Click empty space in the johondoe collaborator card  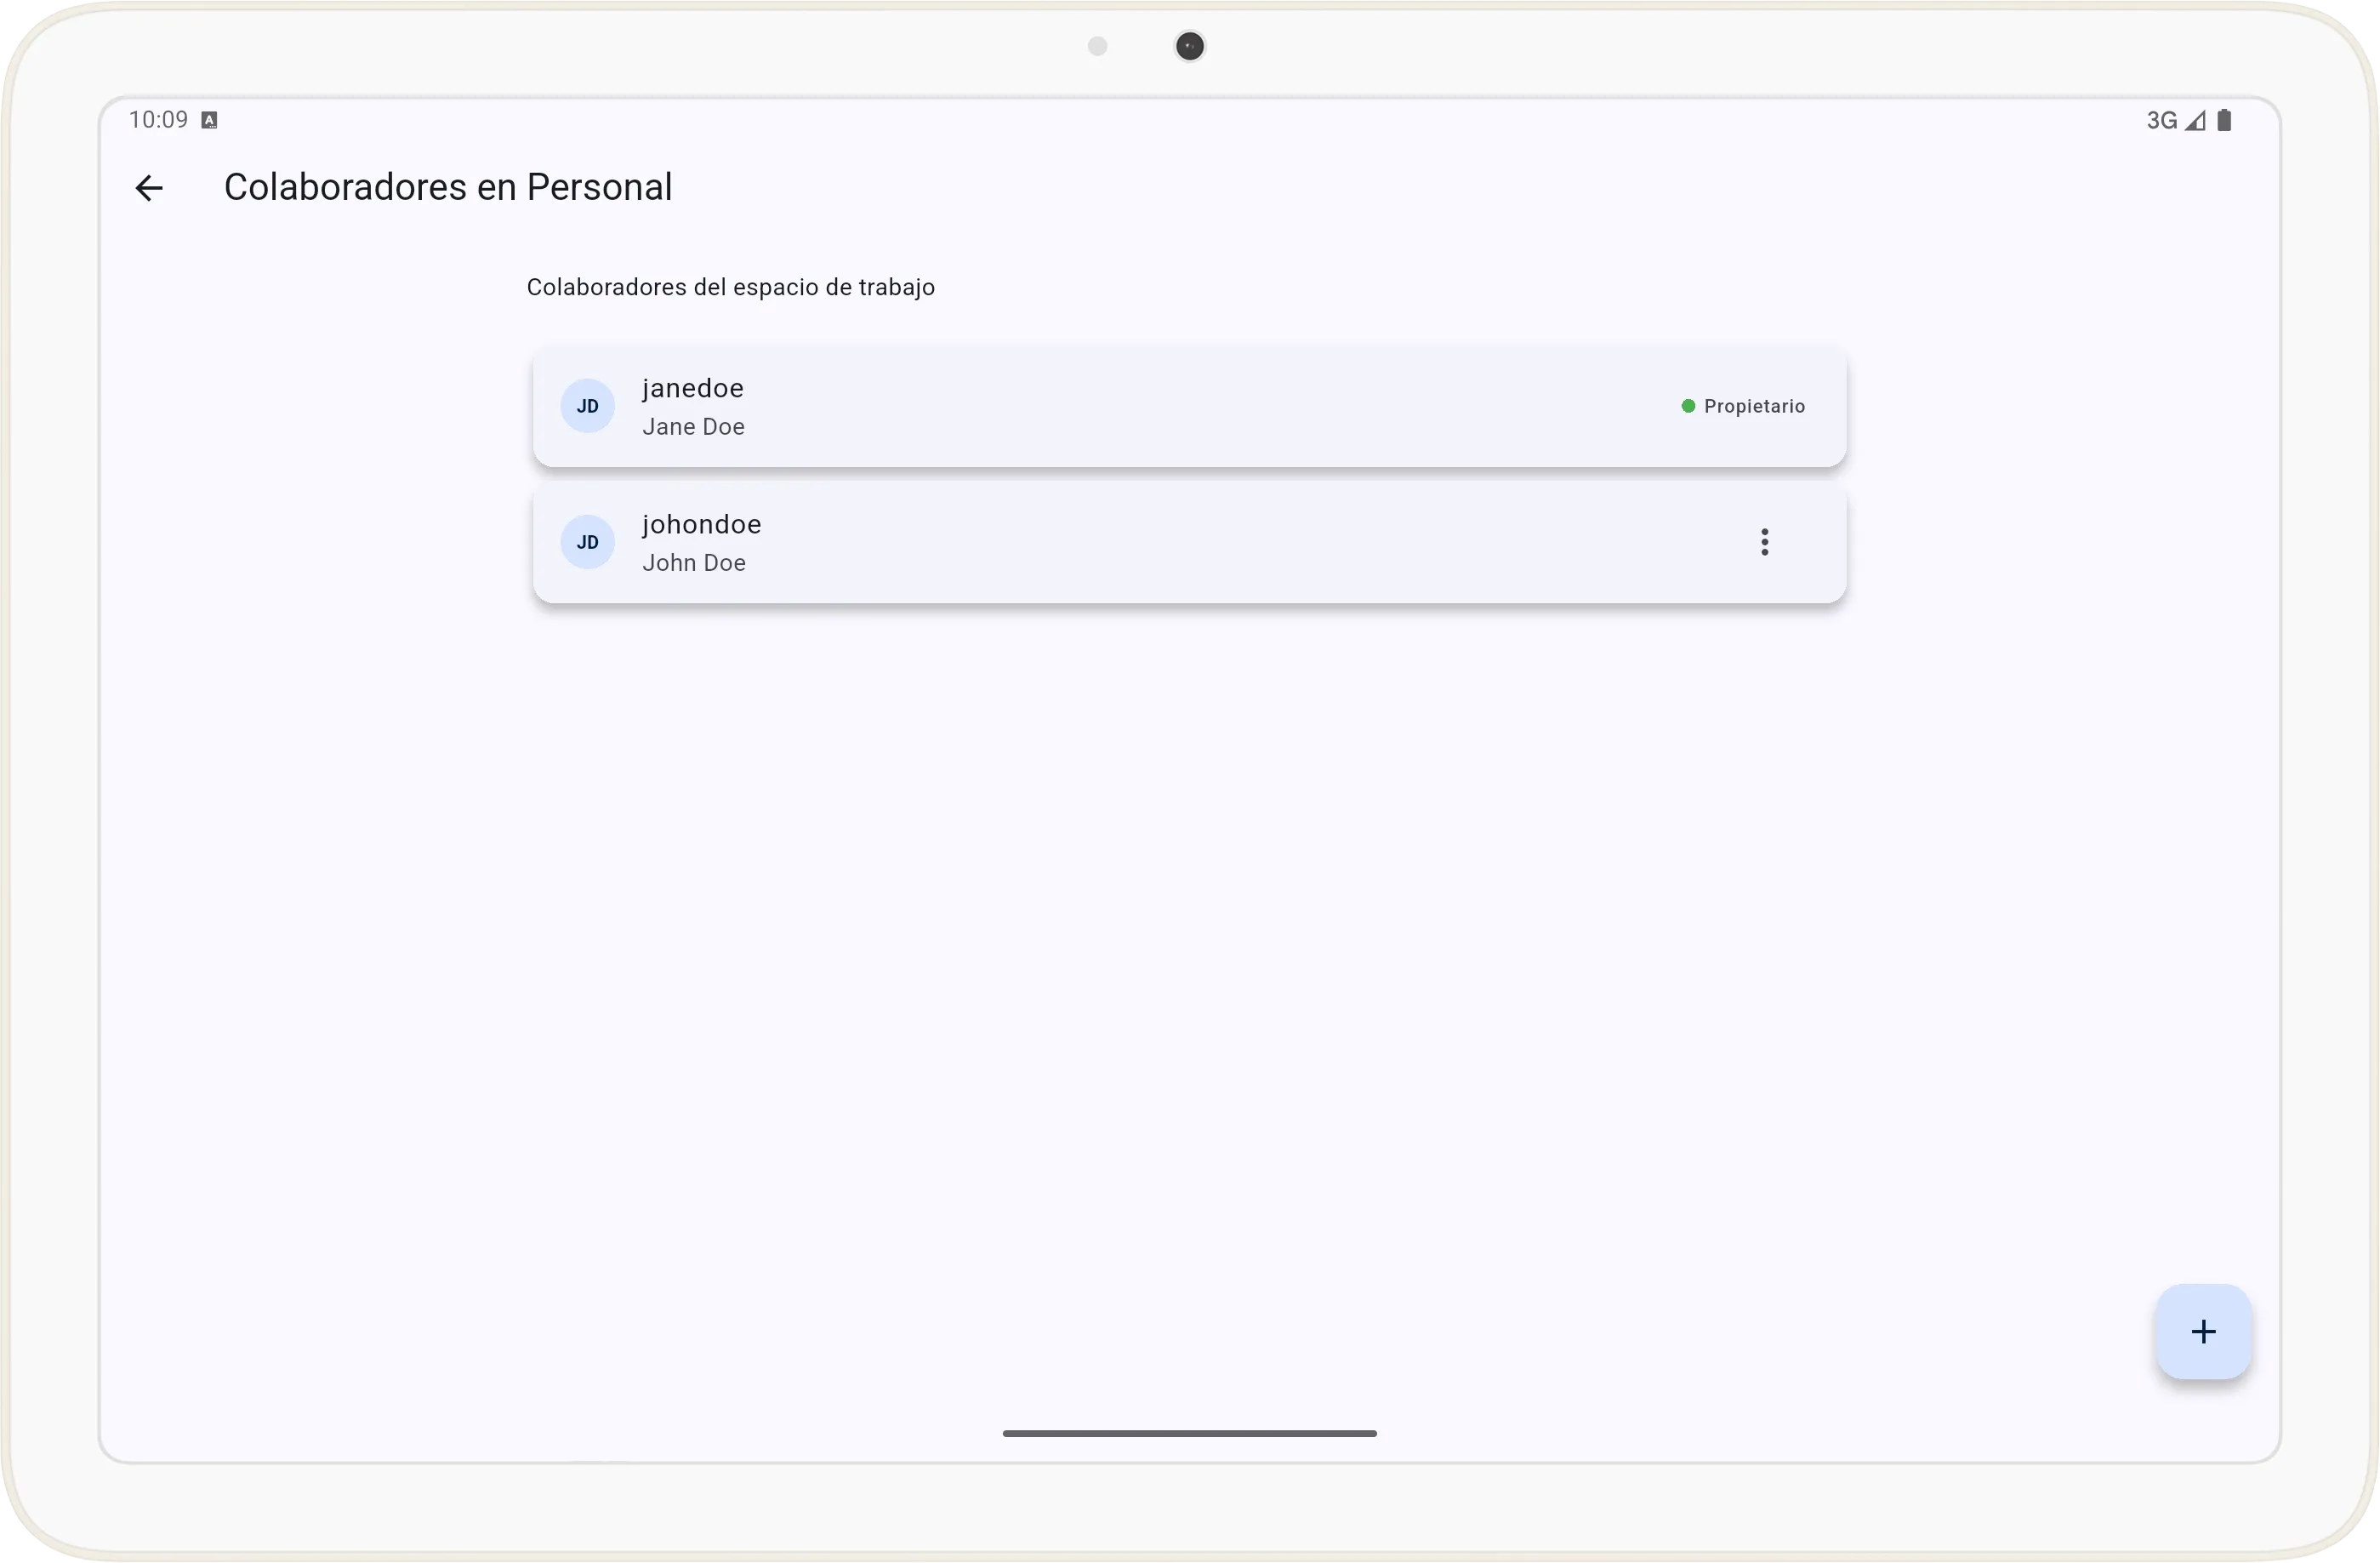coord(1200,542)
